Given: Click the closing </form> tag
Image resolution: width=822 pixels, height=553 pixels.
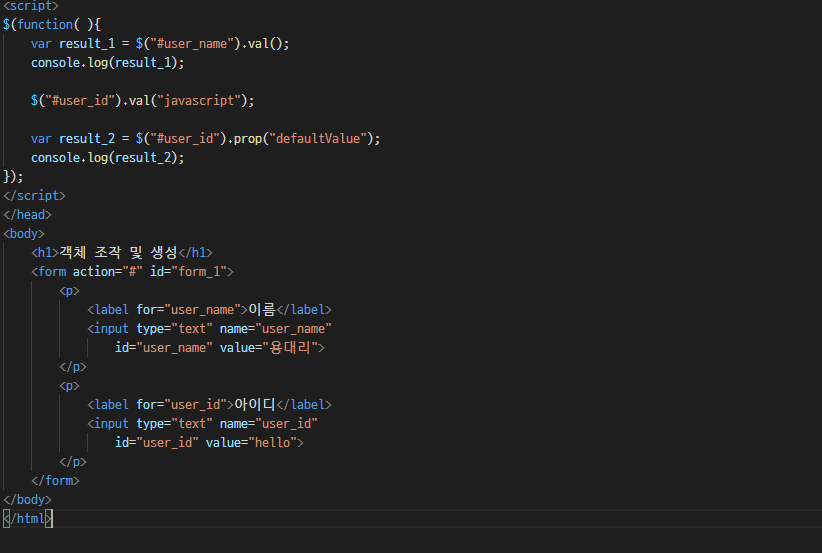Looking at the screenshot, I should click(x=56, y=481).
